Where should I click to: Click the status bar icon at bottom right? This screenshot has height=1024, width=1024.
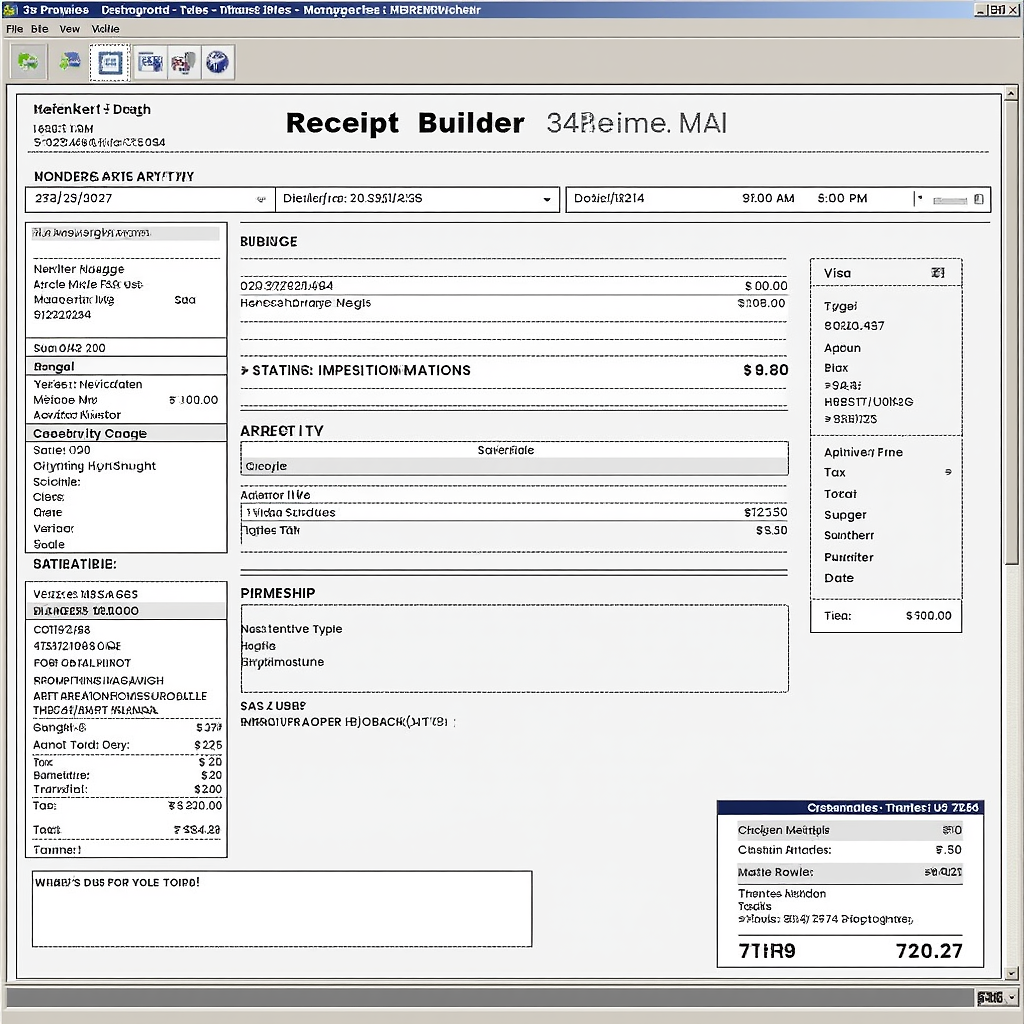989,997
